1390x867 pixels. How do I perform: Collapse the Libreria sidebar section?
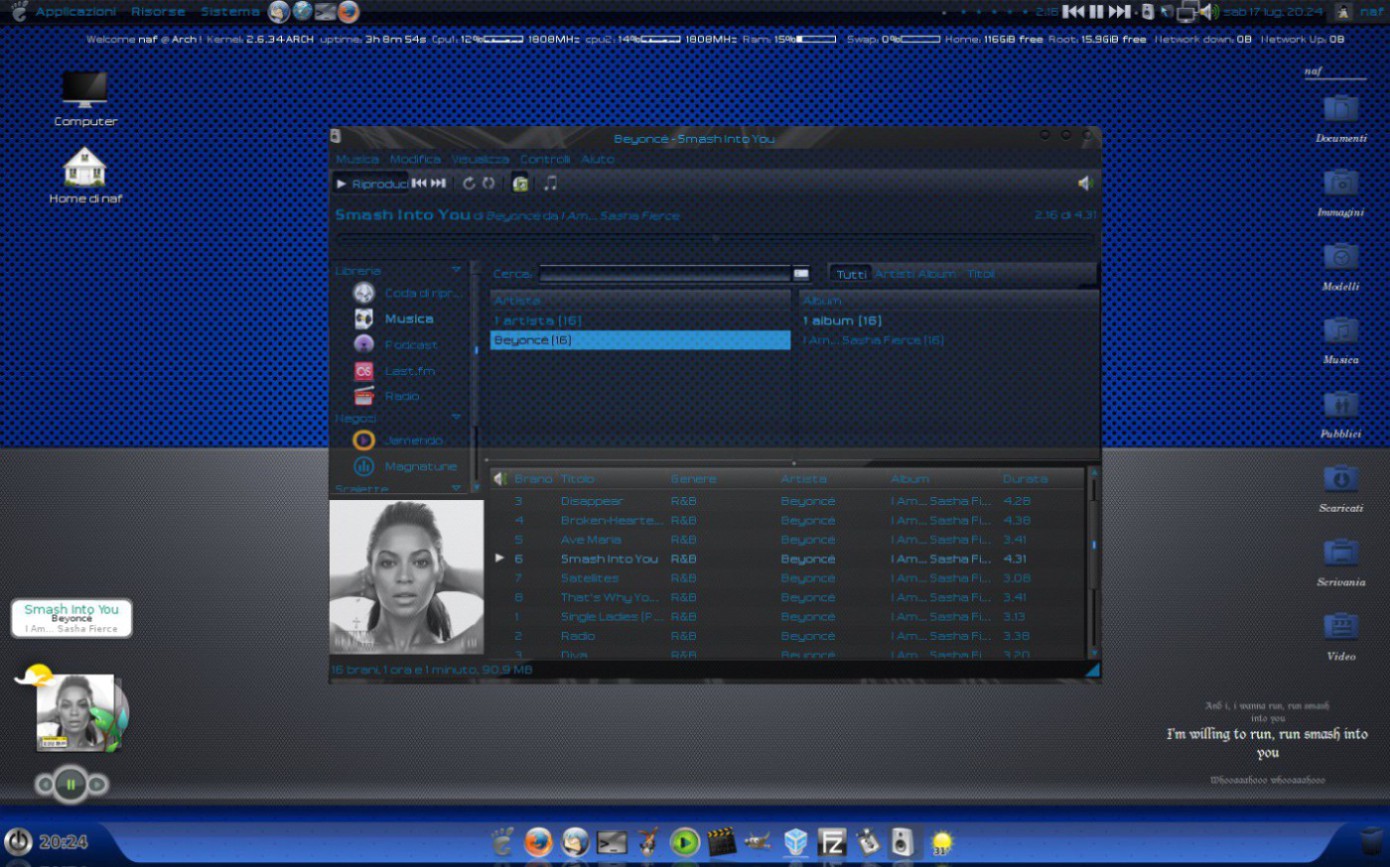[456, 270]
